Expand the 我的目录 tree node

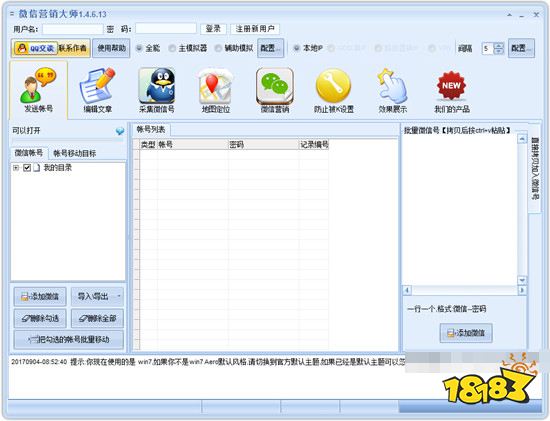(x=15, y=168)
